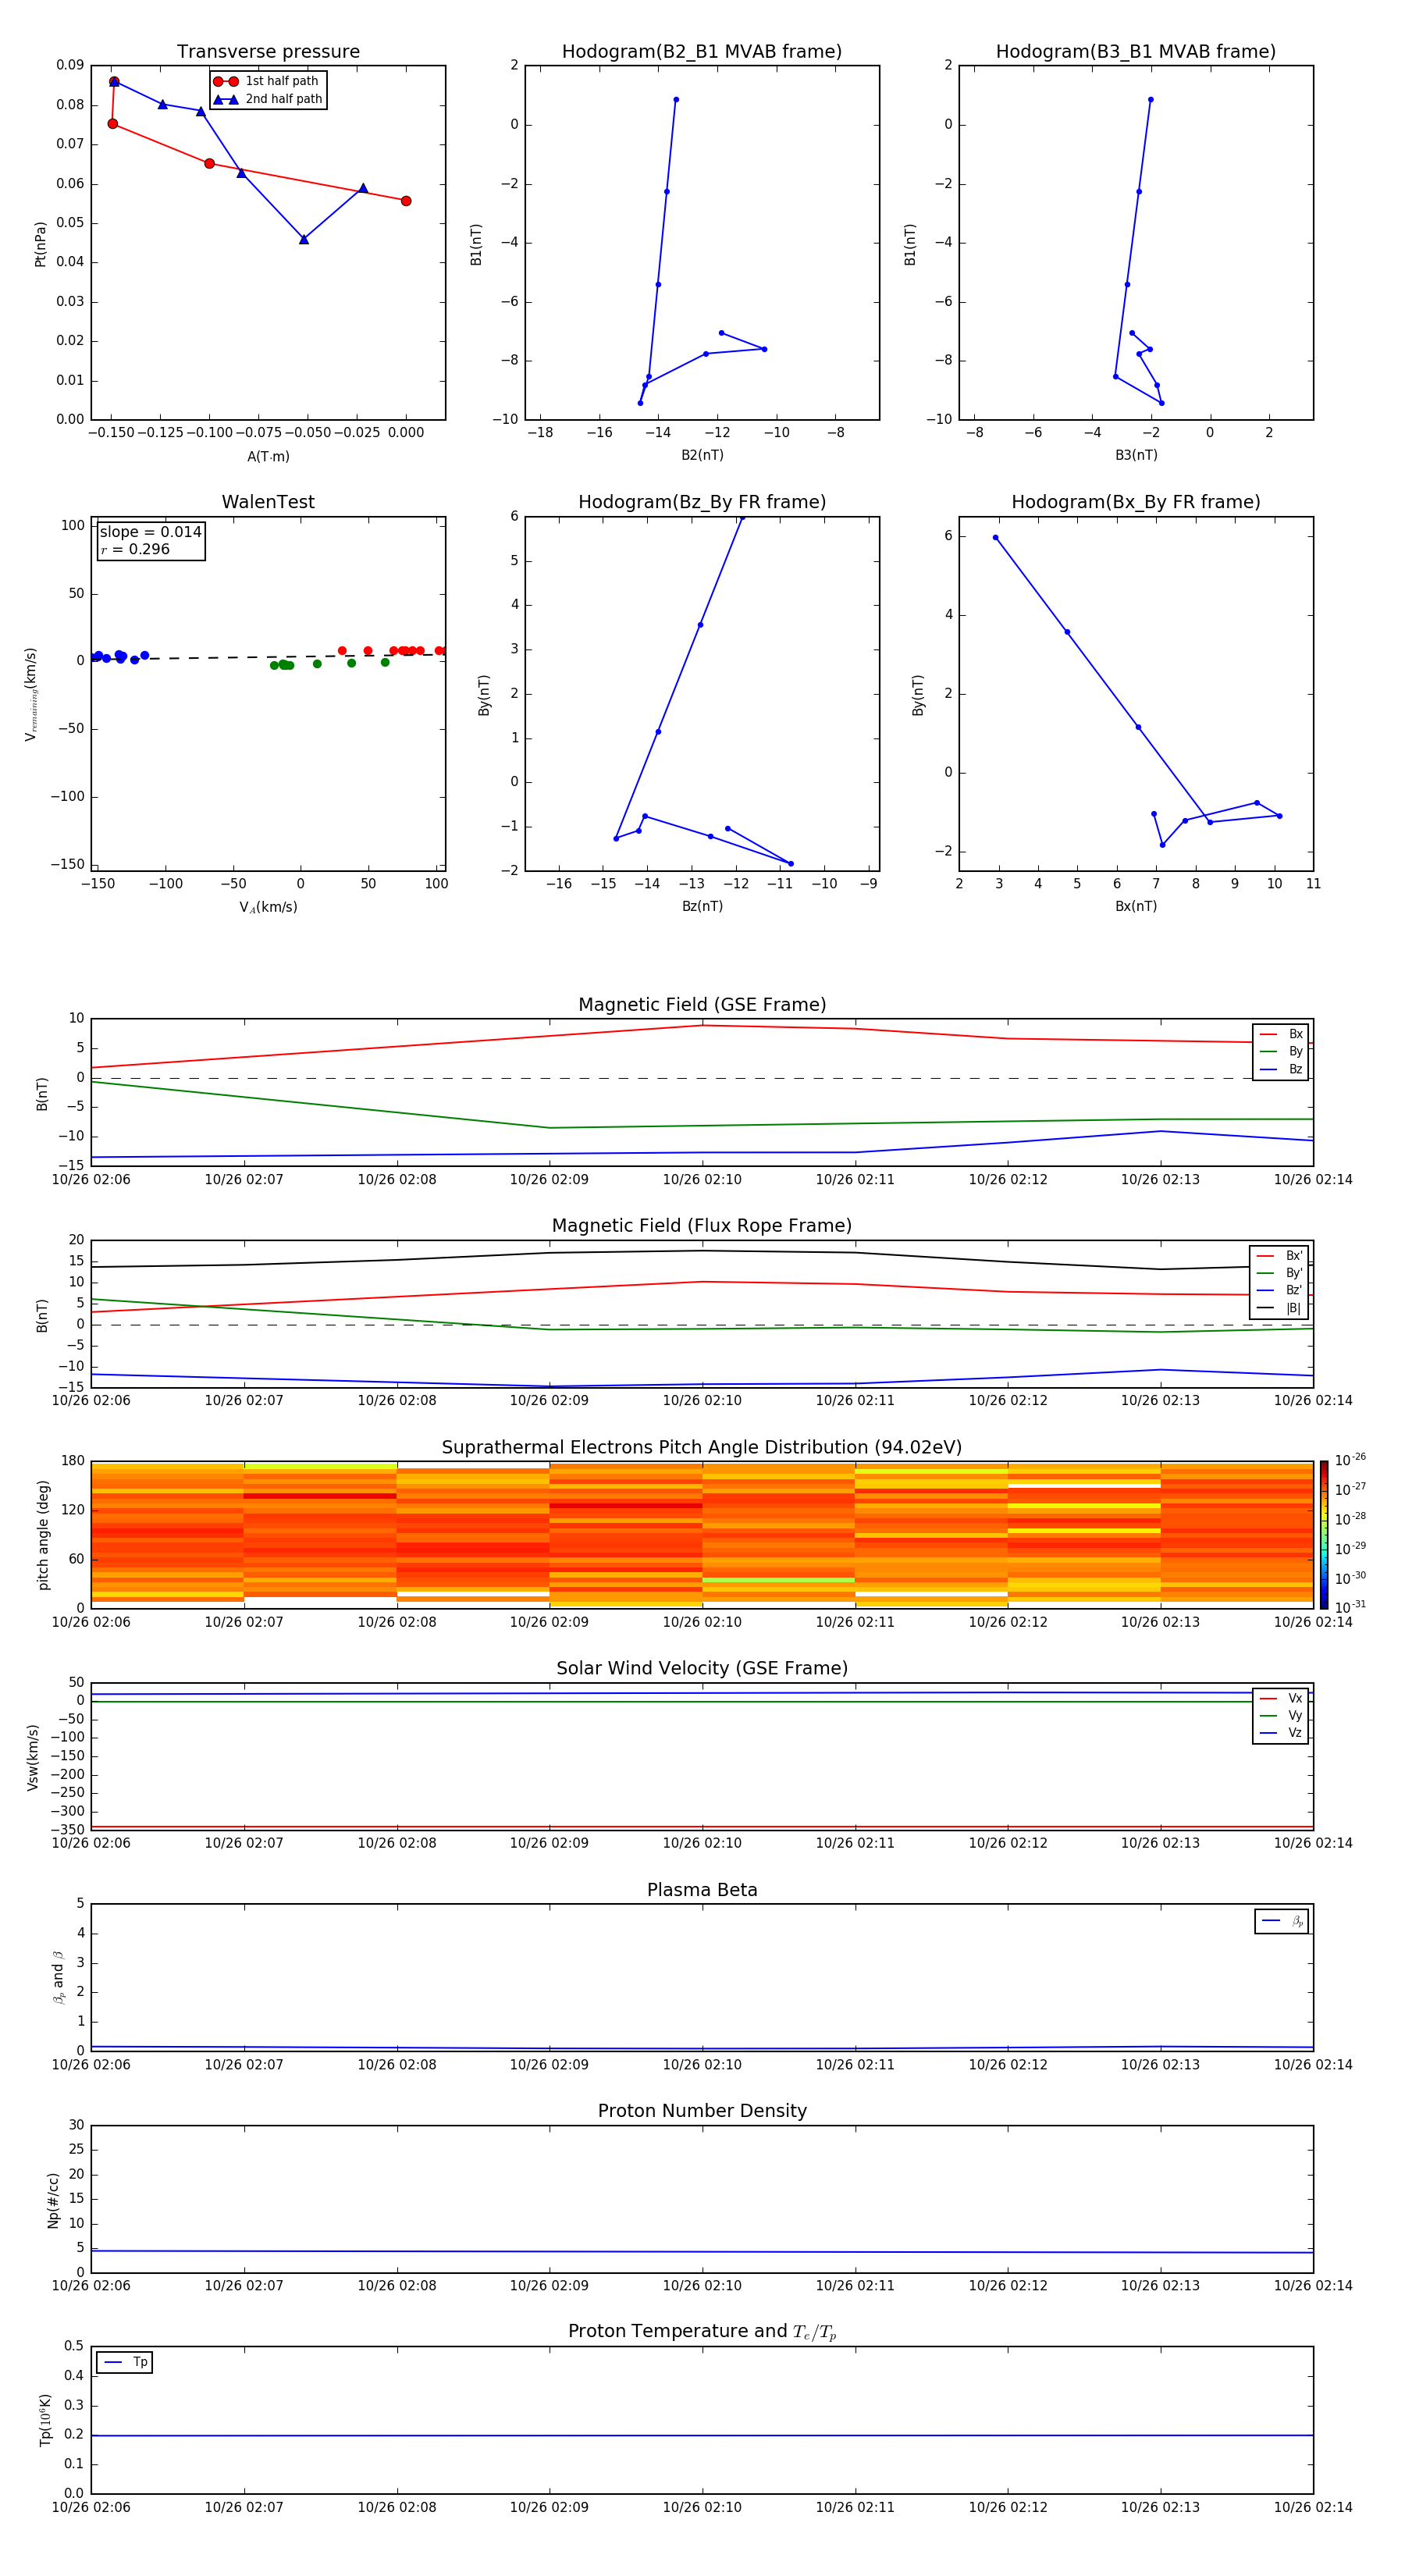1405x2576 pixels.
Task: Click the "pitch angle (deg)" axis label
Action: [43, 1534]
